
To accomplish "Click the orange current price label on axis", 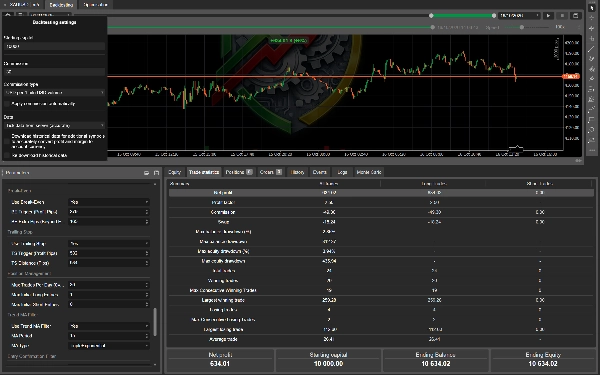I will [571, 77].
